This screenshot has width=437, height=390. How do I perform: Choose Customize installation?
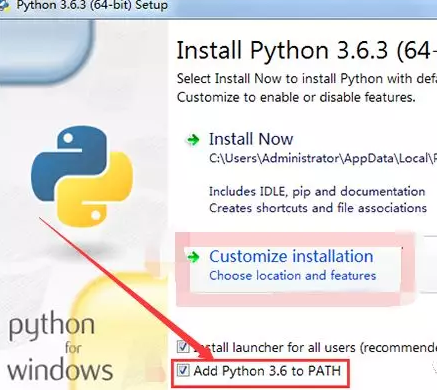coord(291,256)
